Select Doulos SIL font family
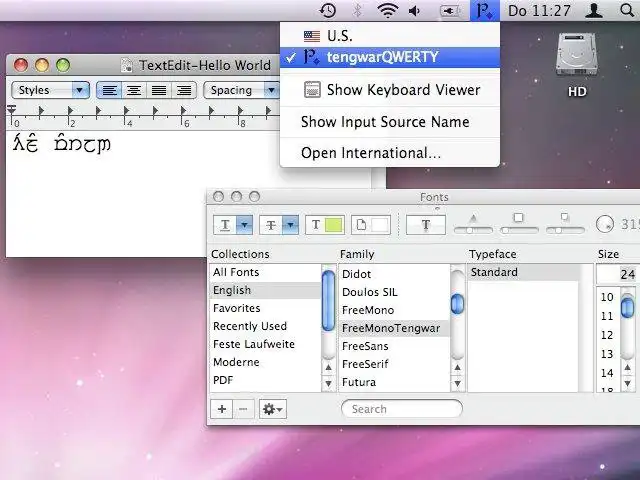 [x=394, y=292]
